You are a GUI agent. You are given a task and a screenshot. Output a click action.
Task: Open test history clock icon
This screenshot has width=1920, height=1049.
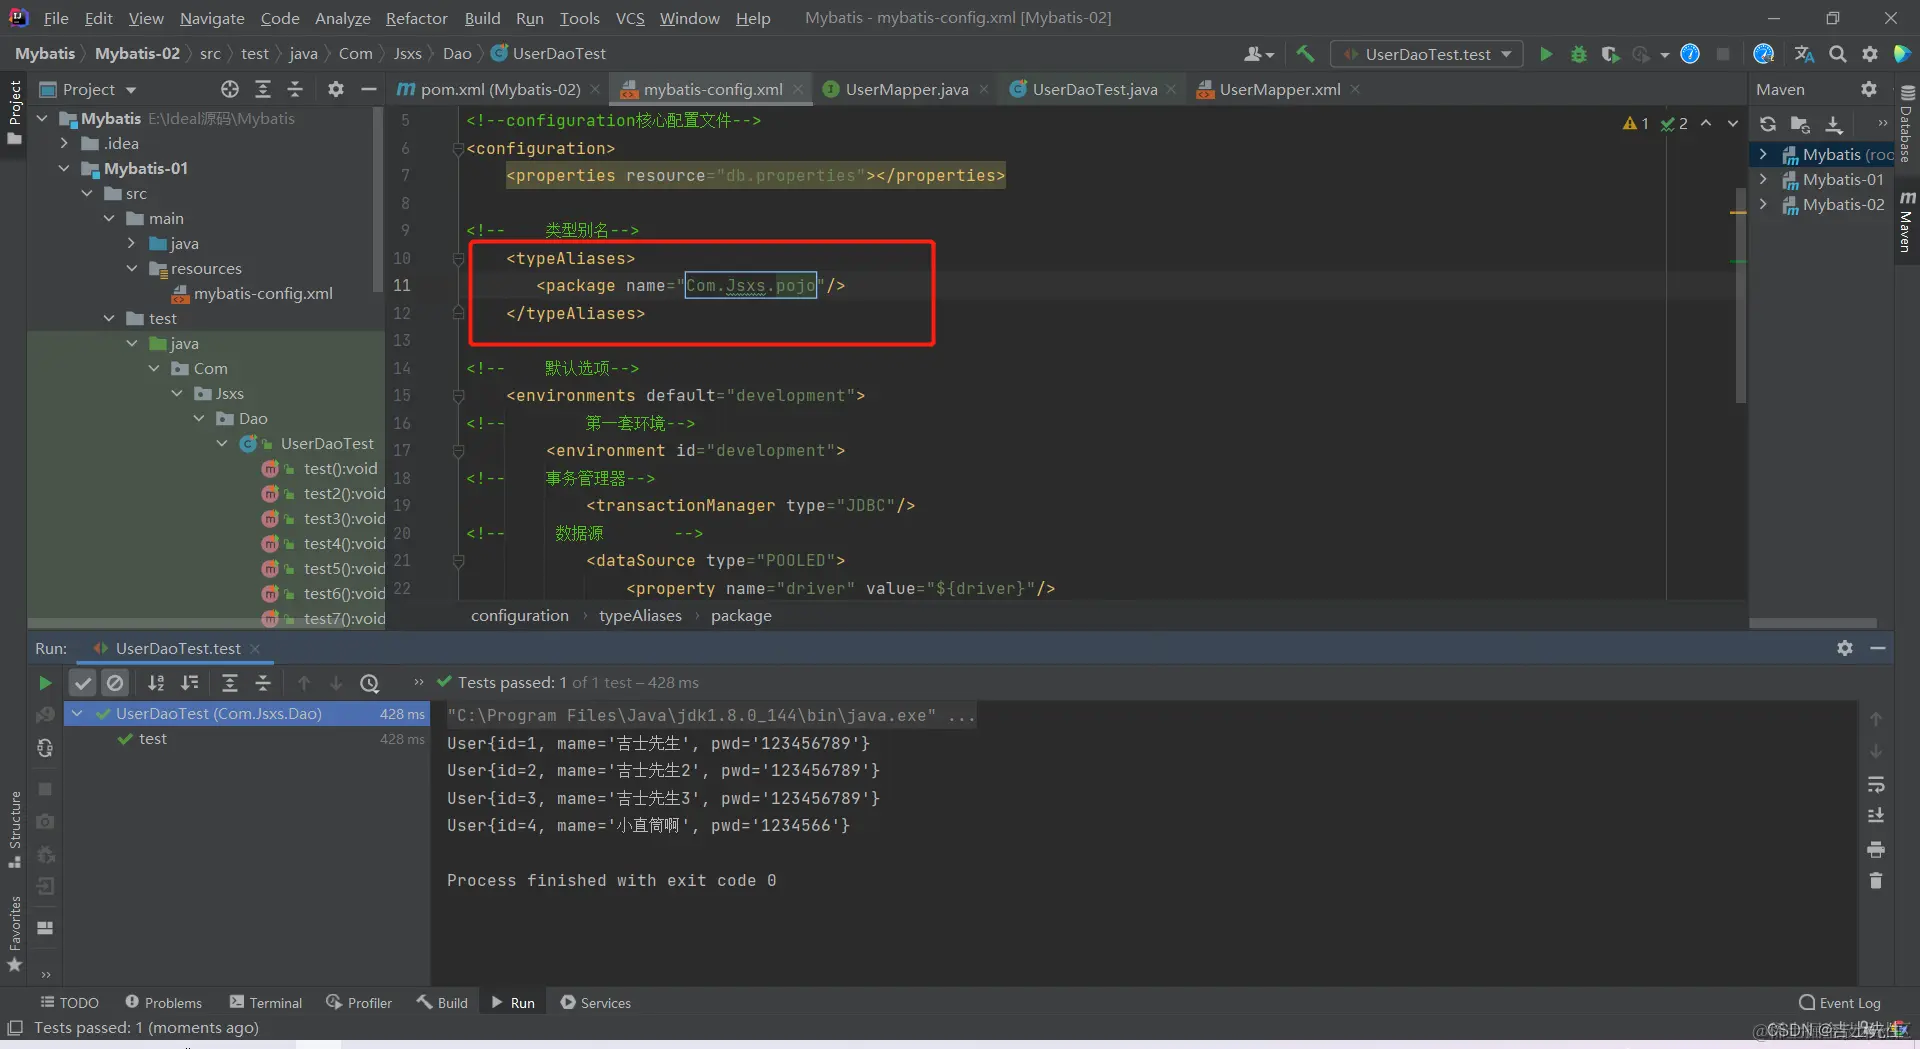click(x=370, y=683)
